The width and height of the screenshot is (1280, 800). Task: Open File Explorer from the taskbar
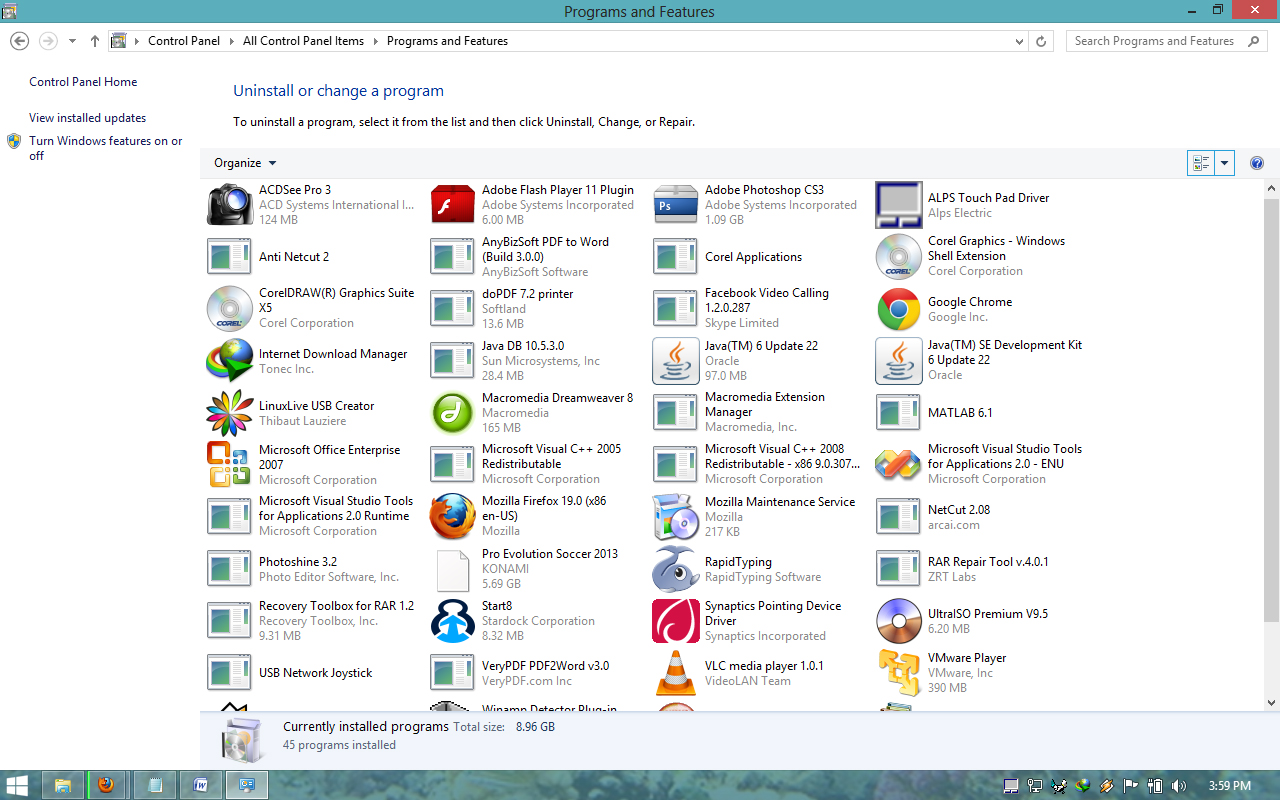(x=63, y=785)
